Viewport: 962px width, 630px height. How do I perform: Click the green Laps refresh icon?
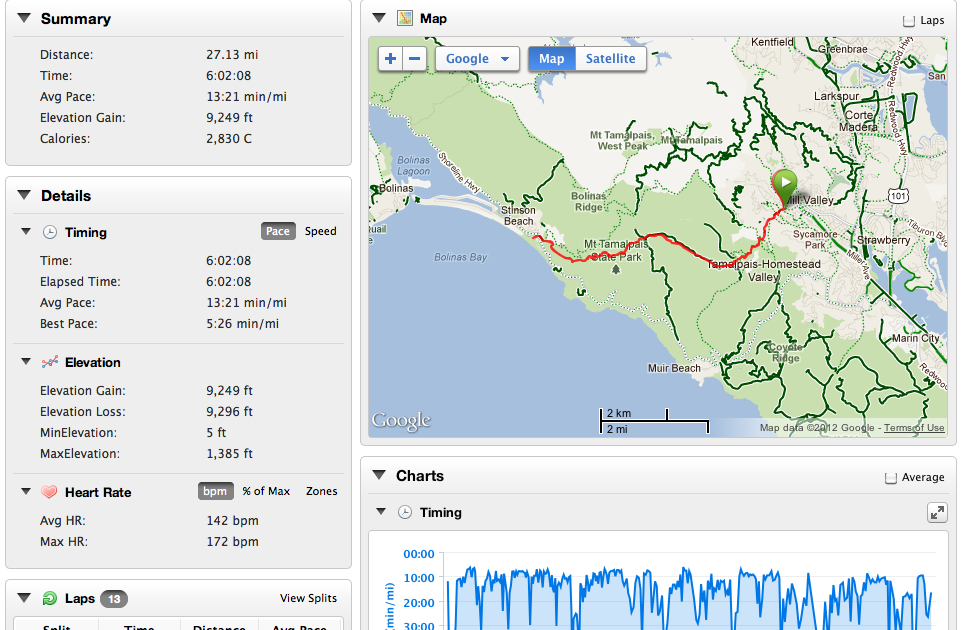click(x=50, y=599)
